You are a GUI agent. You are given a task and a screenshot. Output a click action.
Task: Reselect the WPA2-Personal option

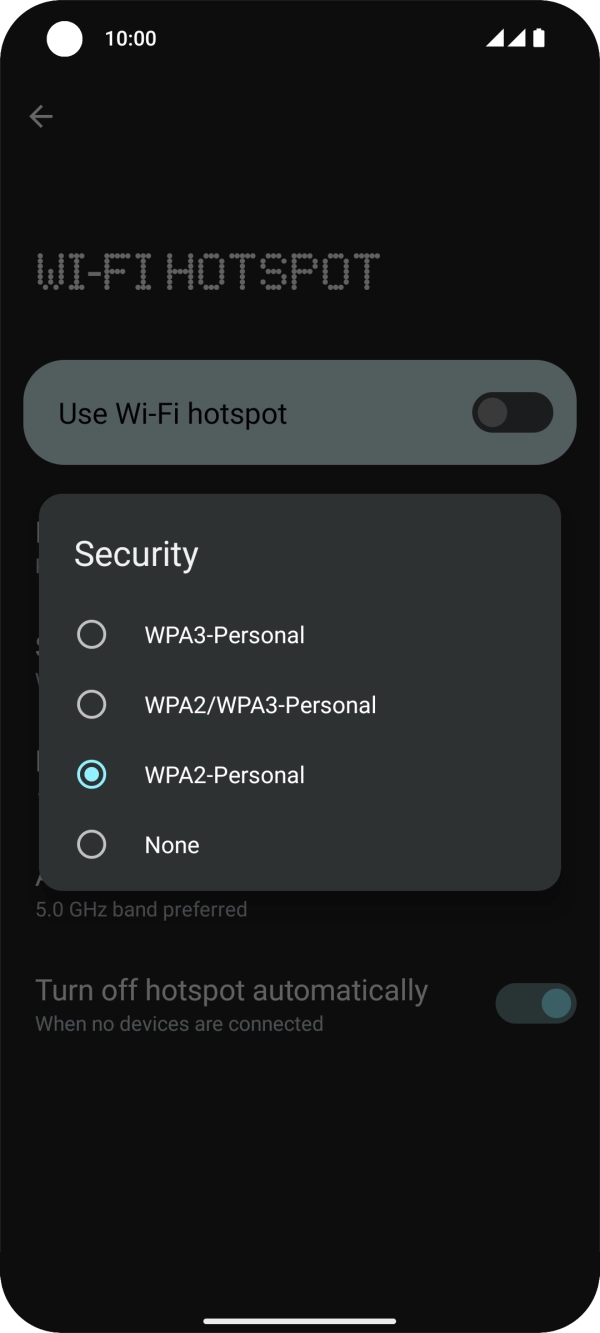tap(224, 774)
